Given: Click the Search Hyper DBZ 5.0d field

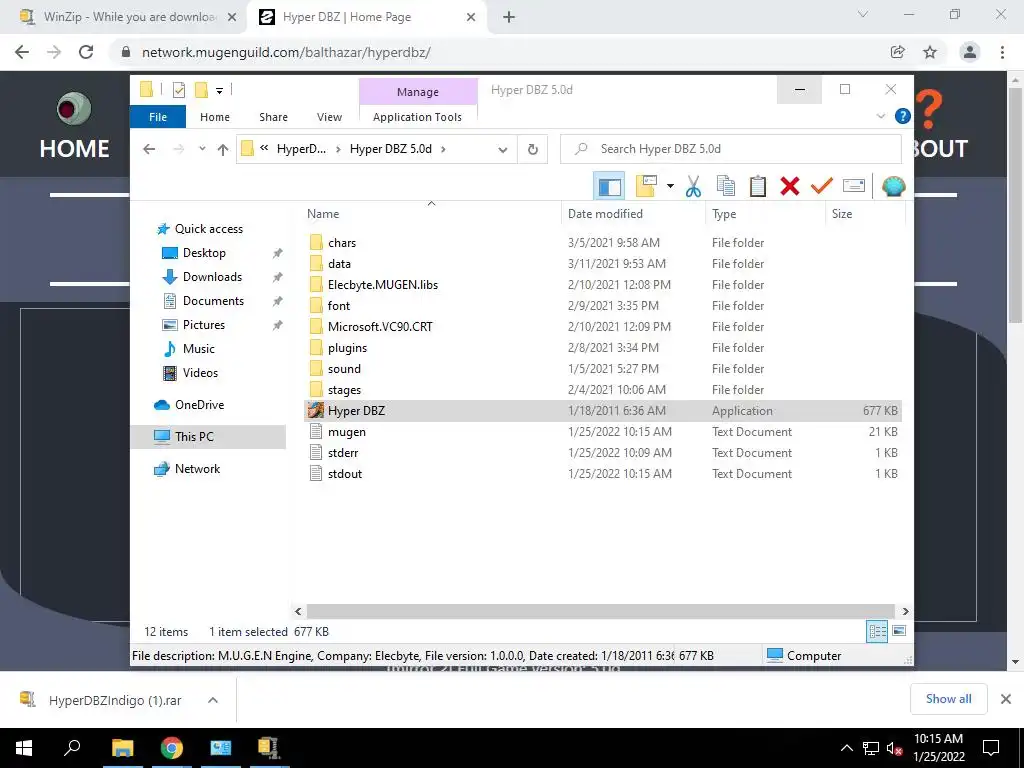Looking at the screenshot, I should coord(731,149).
